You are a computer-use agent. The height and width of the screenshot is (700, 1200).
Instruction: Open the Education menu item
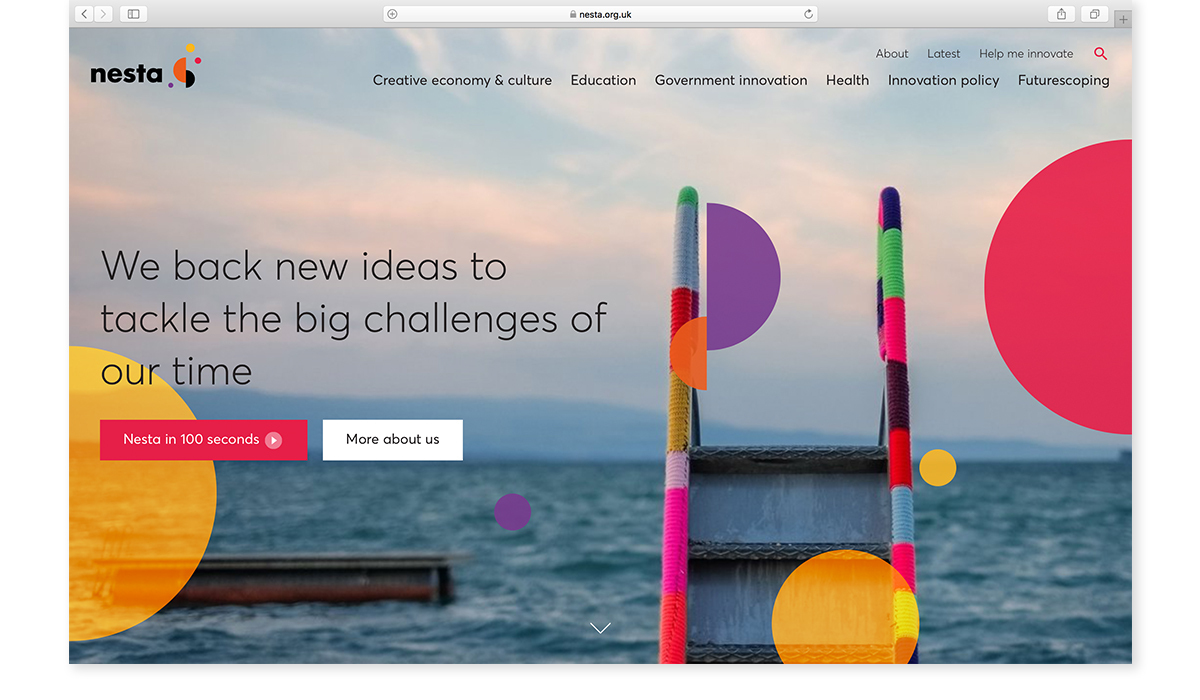(x=603, y=81)
